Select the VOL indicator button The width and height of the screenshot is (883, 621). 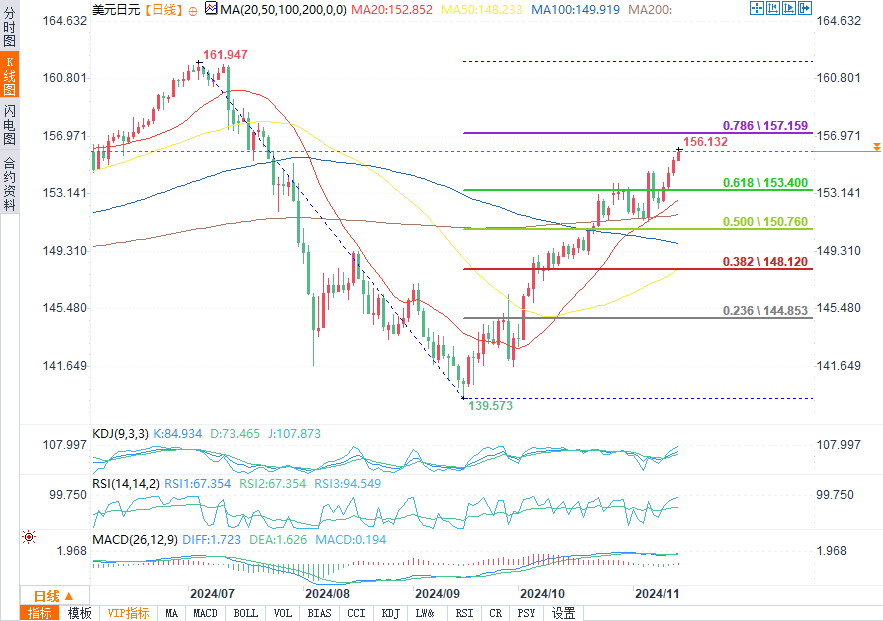[283, 613]
